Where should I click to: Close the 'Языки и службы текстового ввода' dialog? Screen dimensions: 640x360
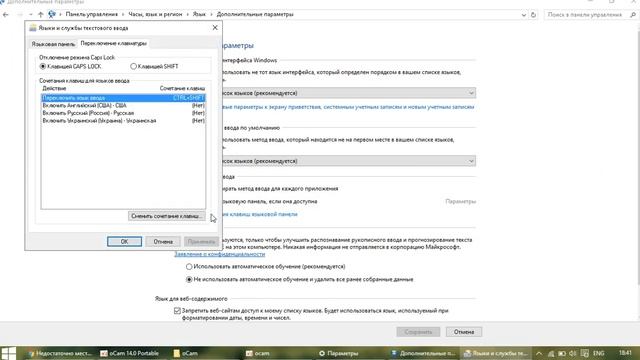[x=215, y=28]
